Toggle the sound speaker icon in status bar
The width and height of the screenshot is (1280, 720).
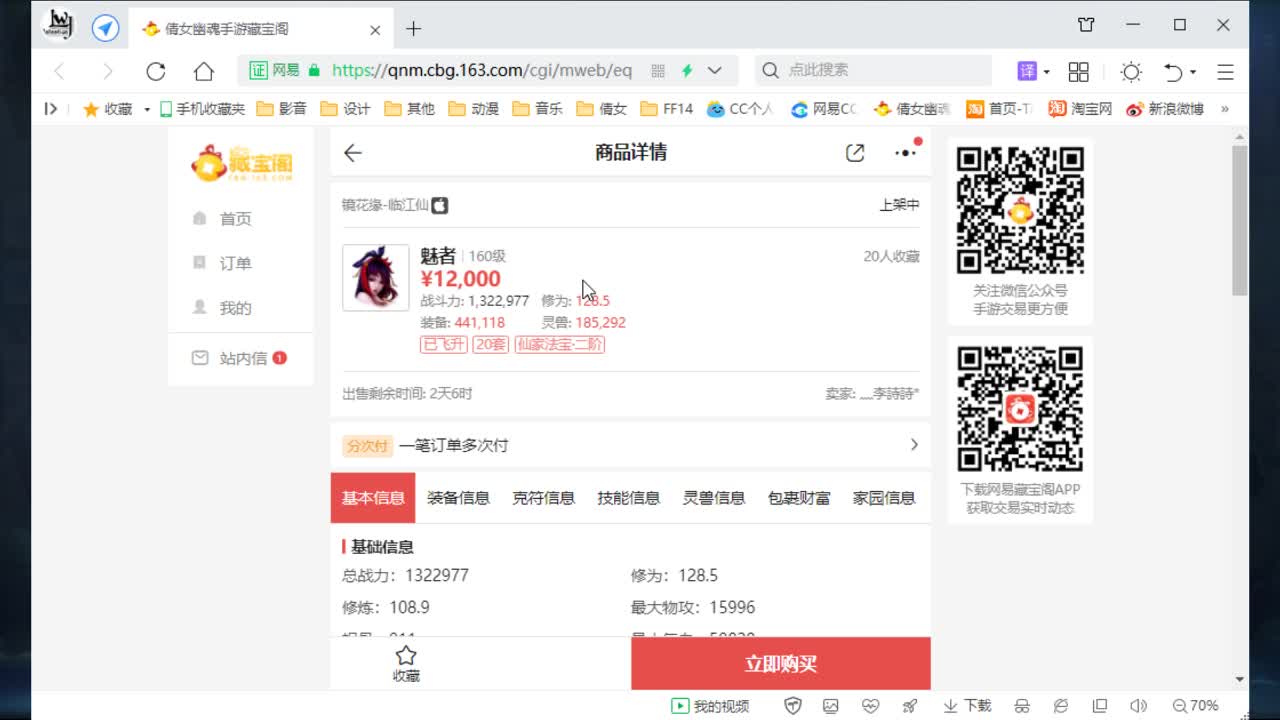(x=1138, y=706)
